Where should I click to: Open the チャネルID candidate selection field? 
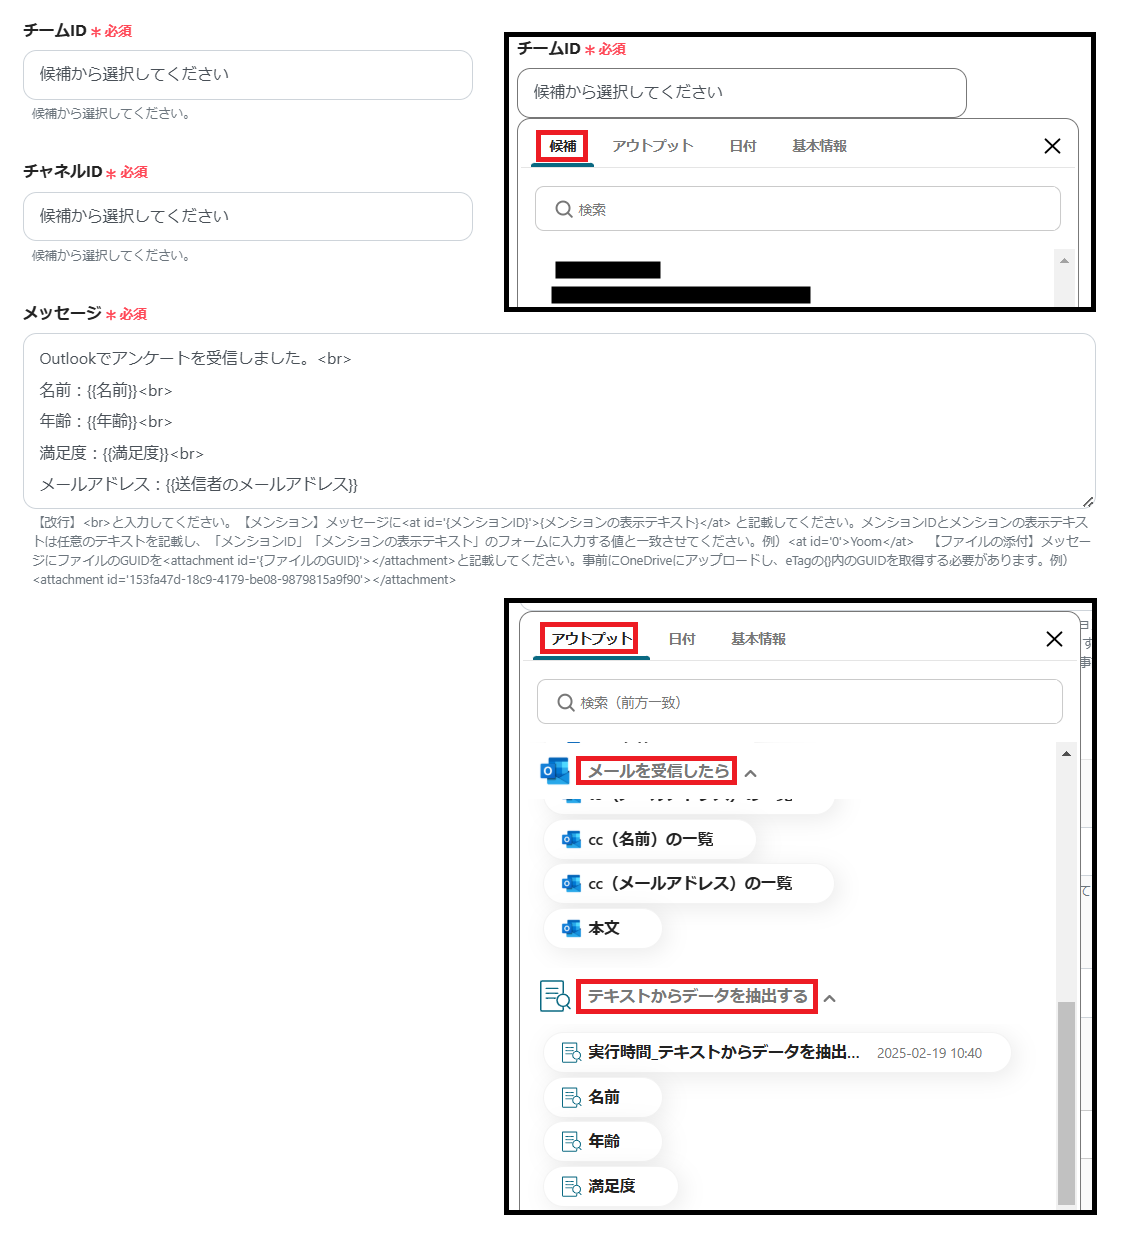pos(248,216)
